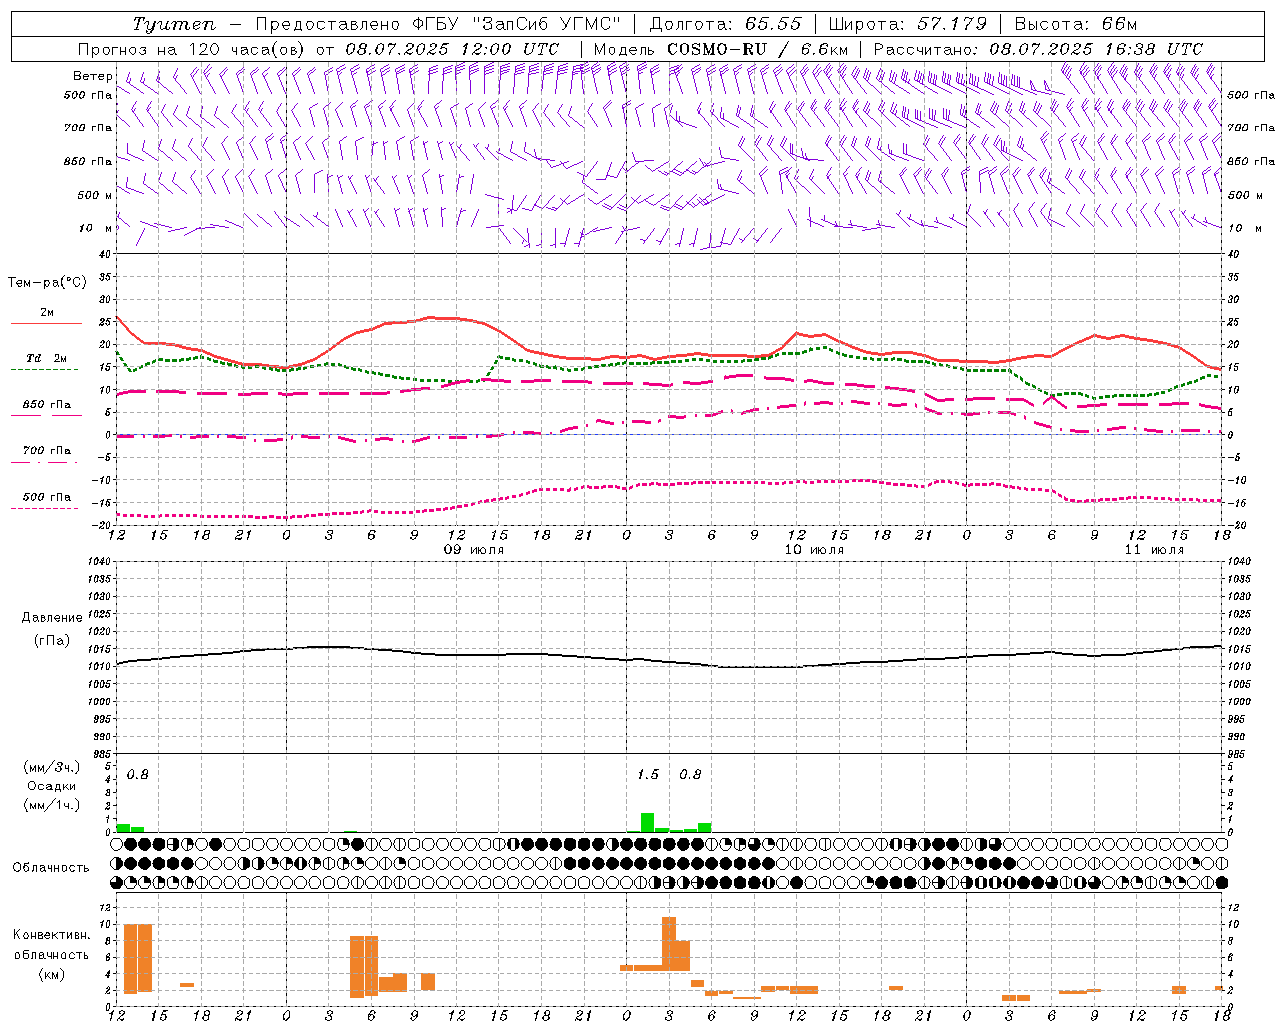Select the "Прогноз на 120 часа(ов)" forecast text
This screenshot has width=1280, height=1024.
(x=192, y=49)
